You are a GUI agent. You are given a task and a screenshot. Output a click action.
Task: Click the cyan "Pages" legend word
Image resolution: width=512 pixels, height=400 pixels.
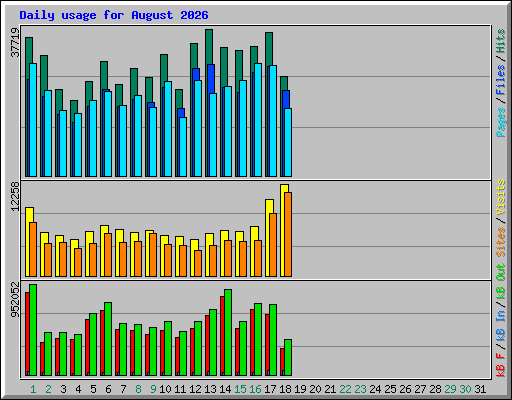pyautogui.click(x=501, y=122)
